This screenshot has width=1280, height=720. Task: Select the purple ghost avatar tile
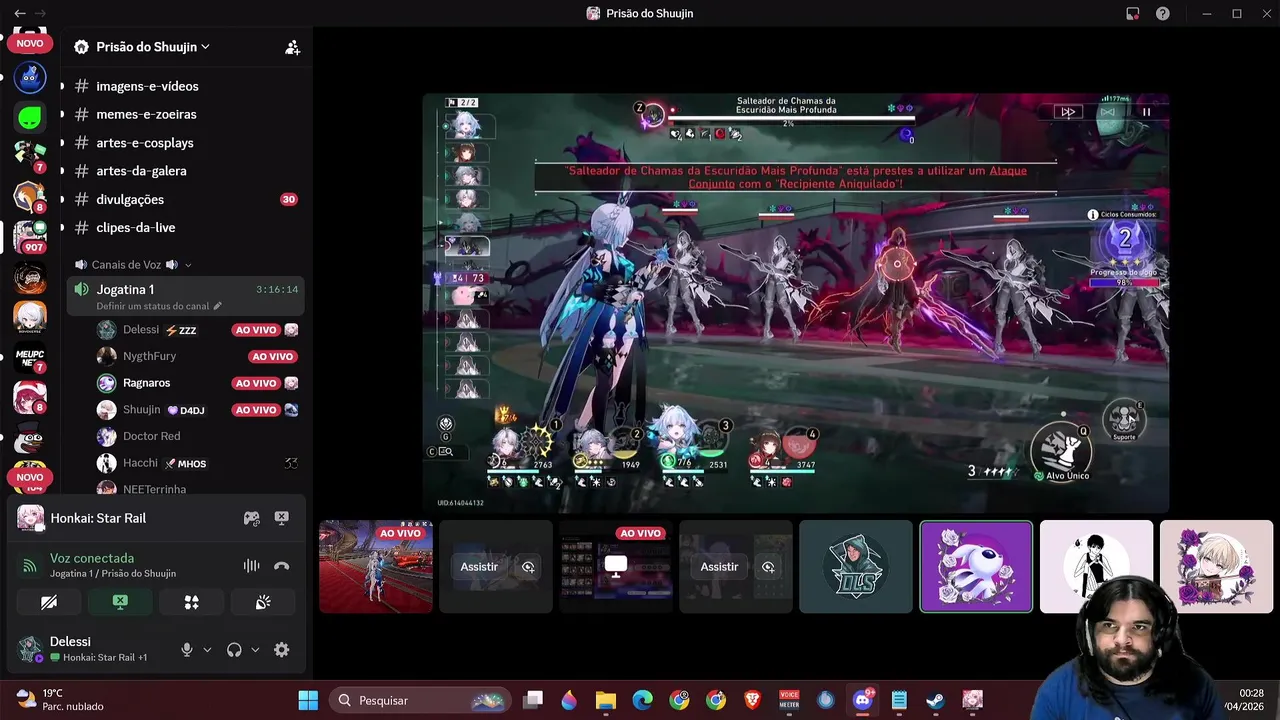click(976, 566)
